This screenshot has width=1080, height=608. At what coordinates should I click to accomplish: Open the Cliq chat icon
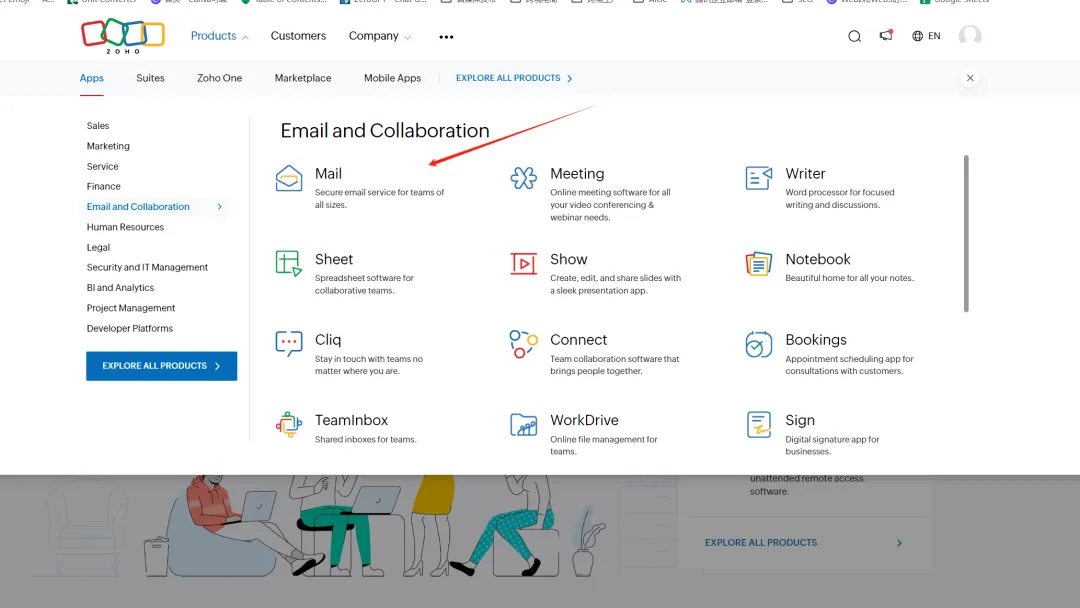(x=289, y=344)
